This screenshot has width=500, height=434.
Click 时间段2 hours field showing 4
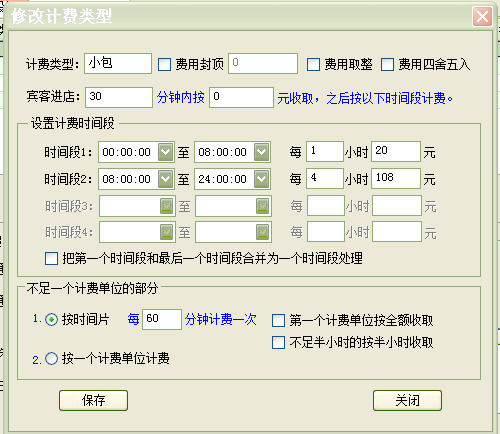pyautogui.click(x=325, y=178)
